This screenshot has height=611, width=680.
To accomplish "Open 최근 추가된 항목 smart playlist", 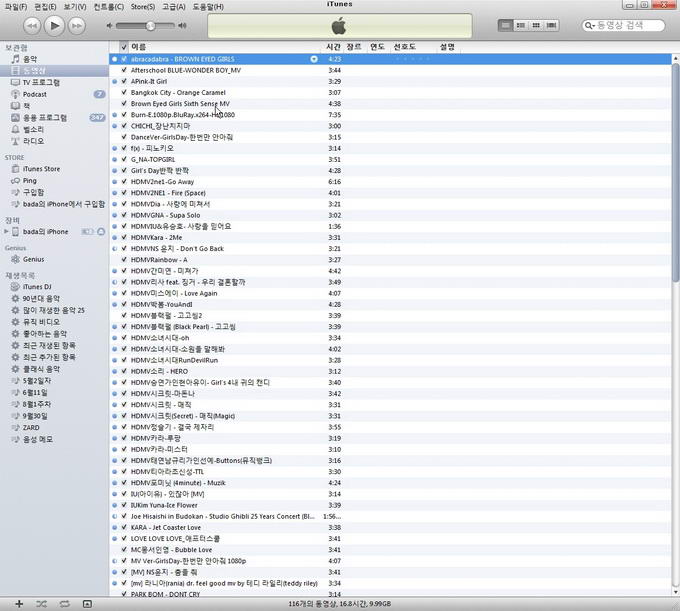I will [x=54, y=357].
